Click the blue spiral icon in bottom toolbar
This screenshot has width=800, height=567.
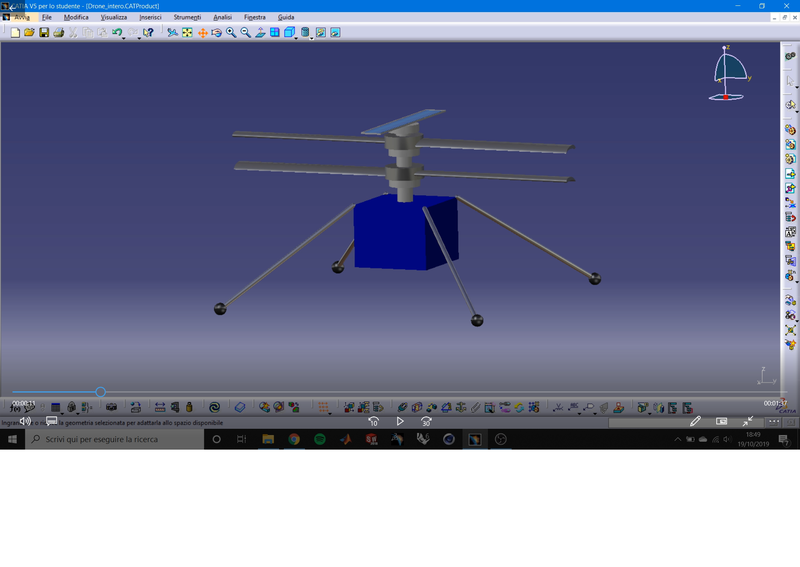click(214, 407)
